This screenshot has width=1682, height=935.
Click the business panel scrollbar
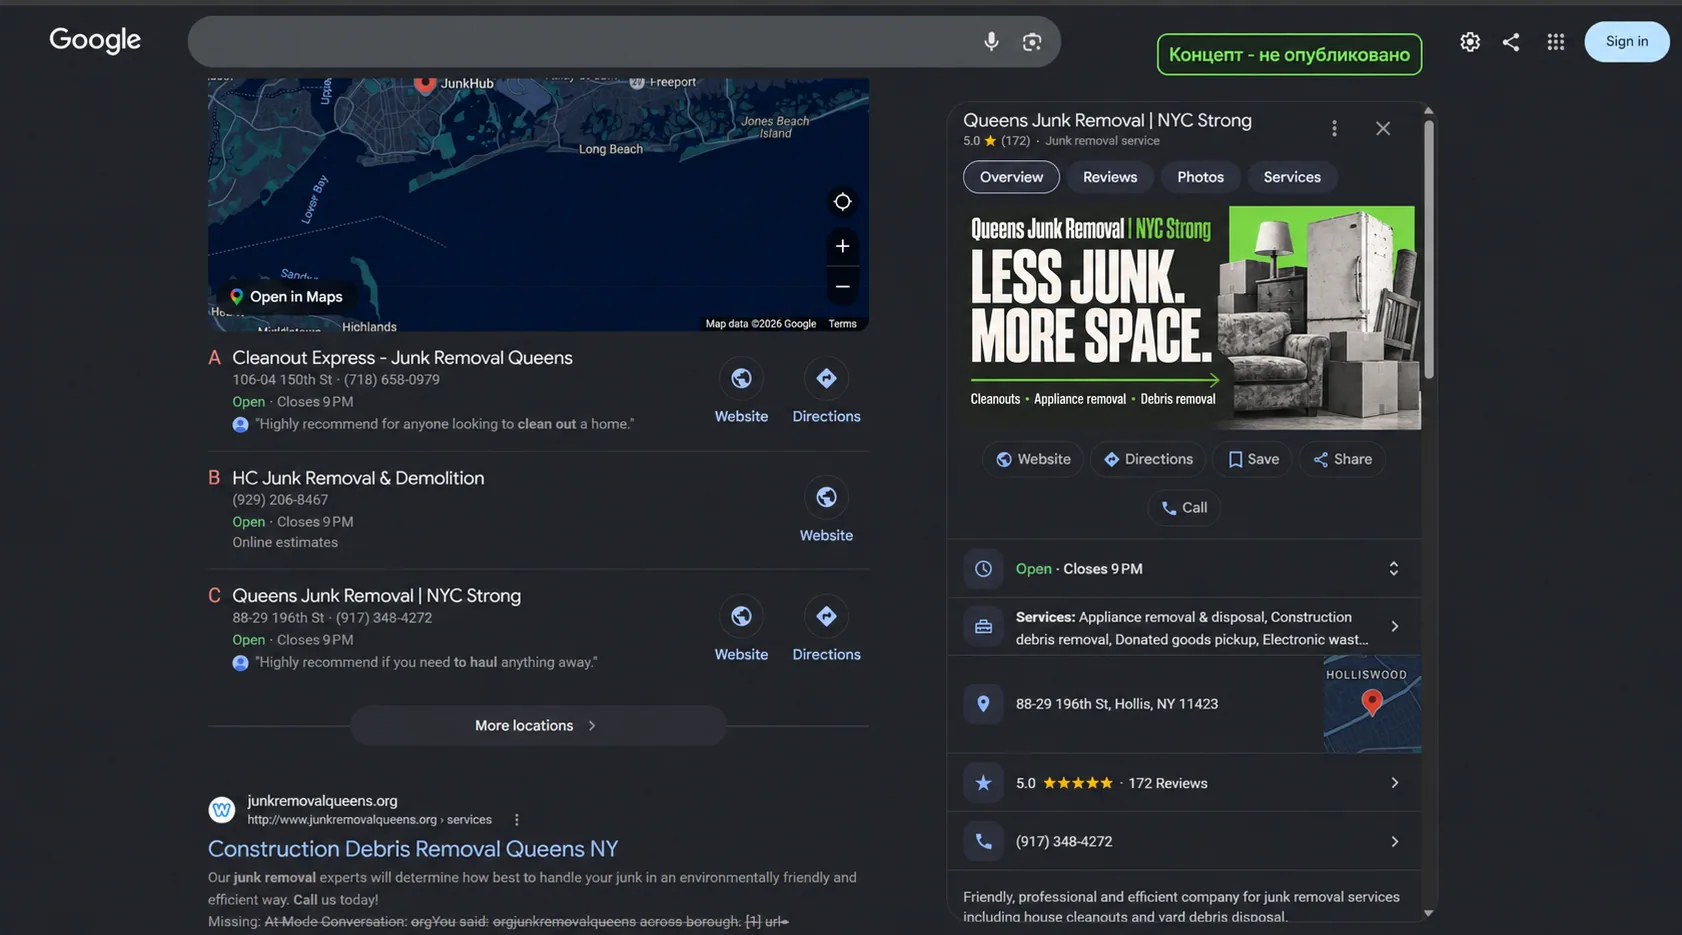[x=1429, y=250]
